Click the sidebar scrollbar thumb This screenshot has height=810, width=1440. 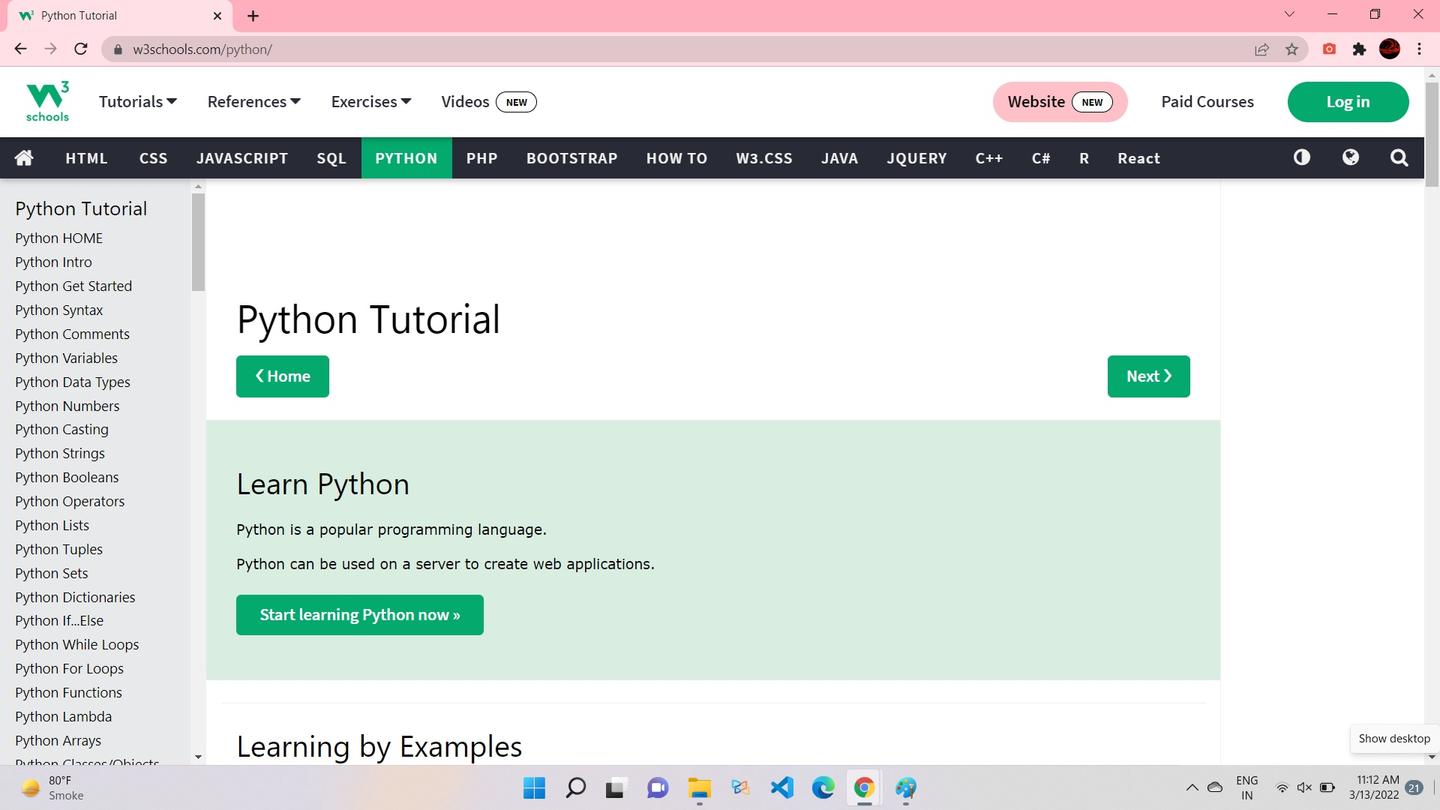198,242
